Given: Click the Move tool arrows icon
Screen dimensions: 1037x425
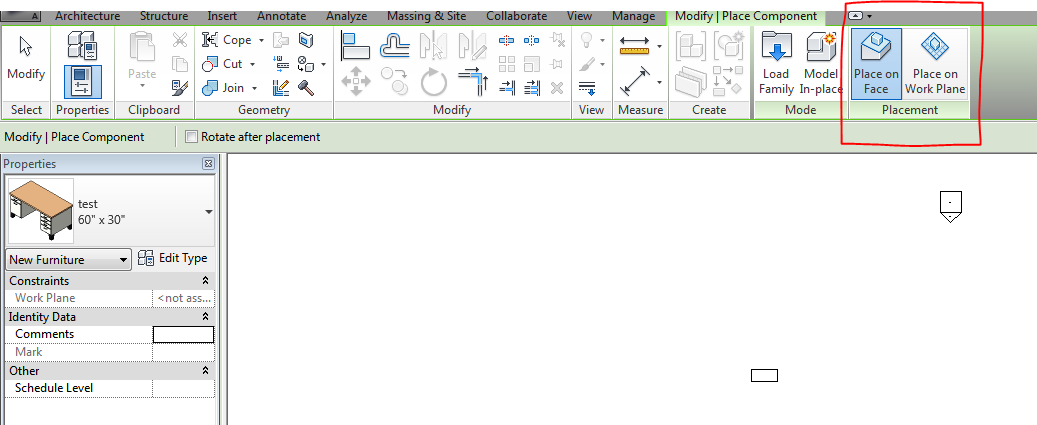Looking at the screenshot, I should coord(356,83).
